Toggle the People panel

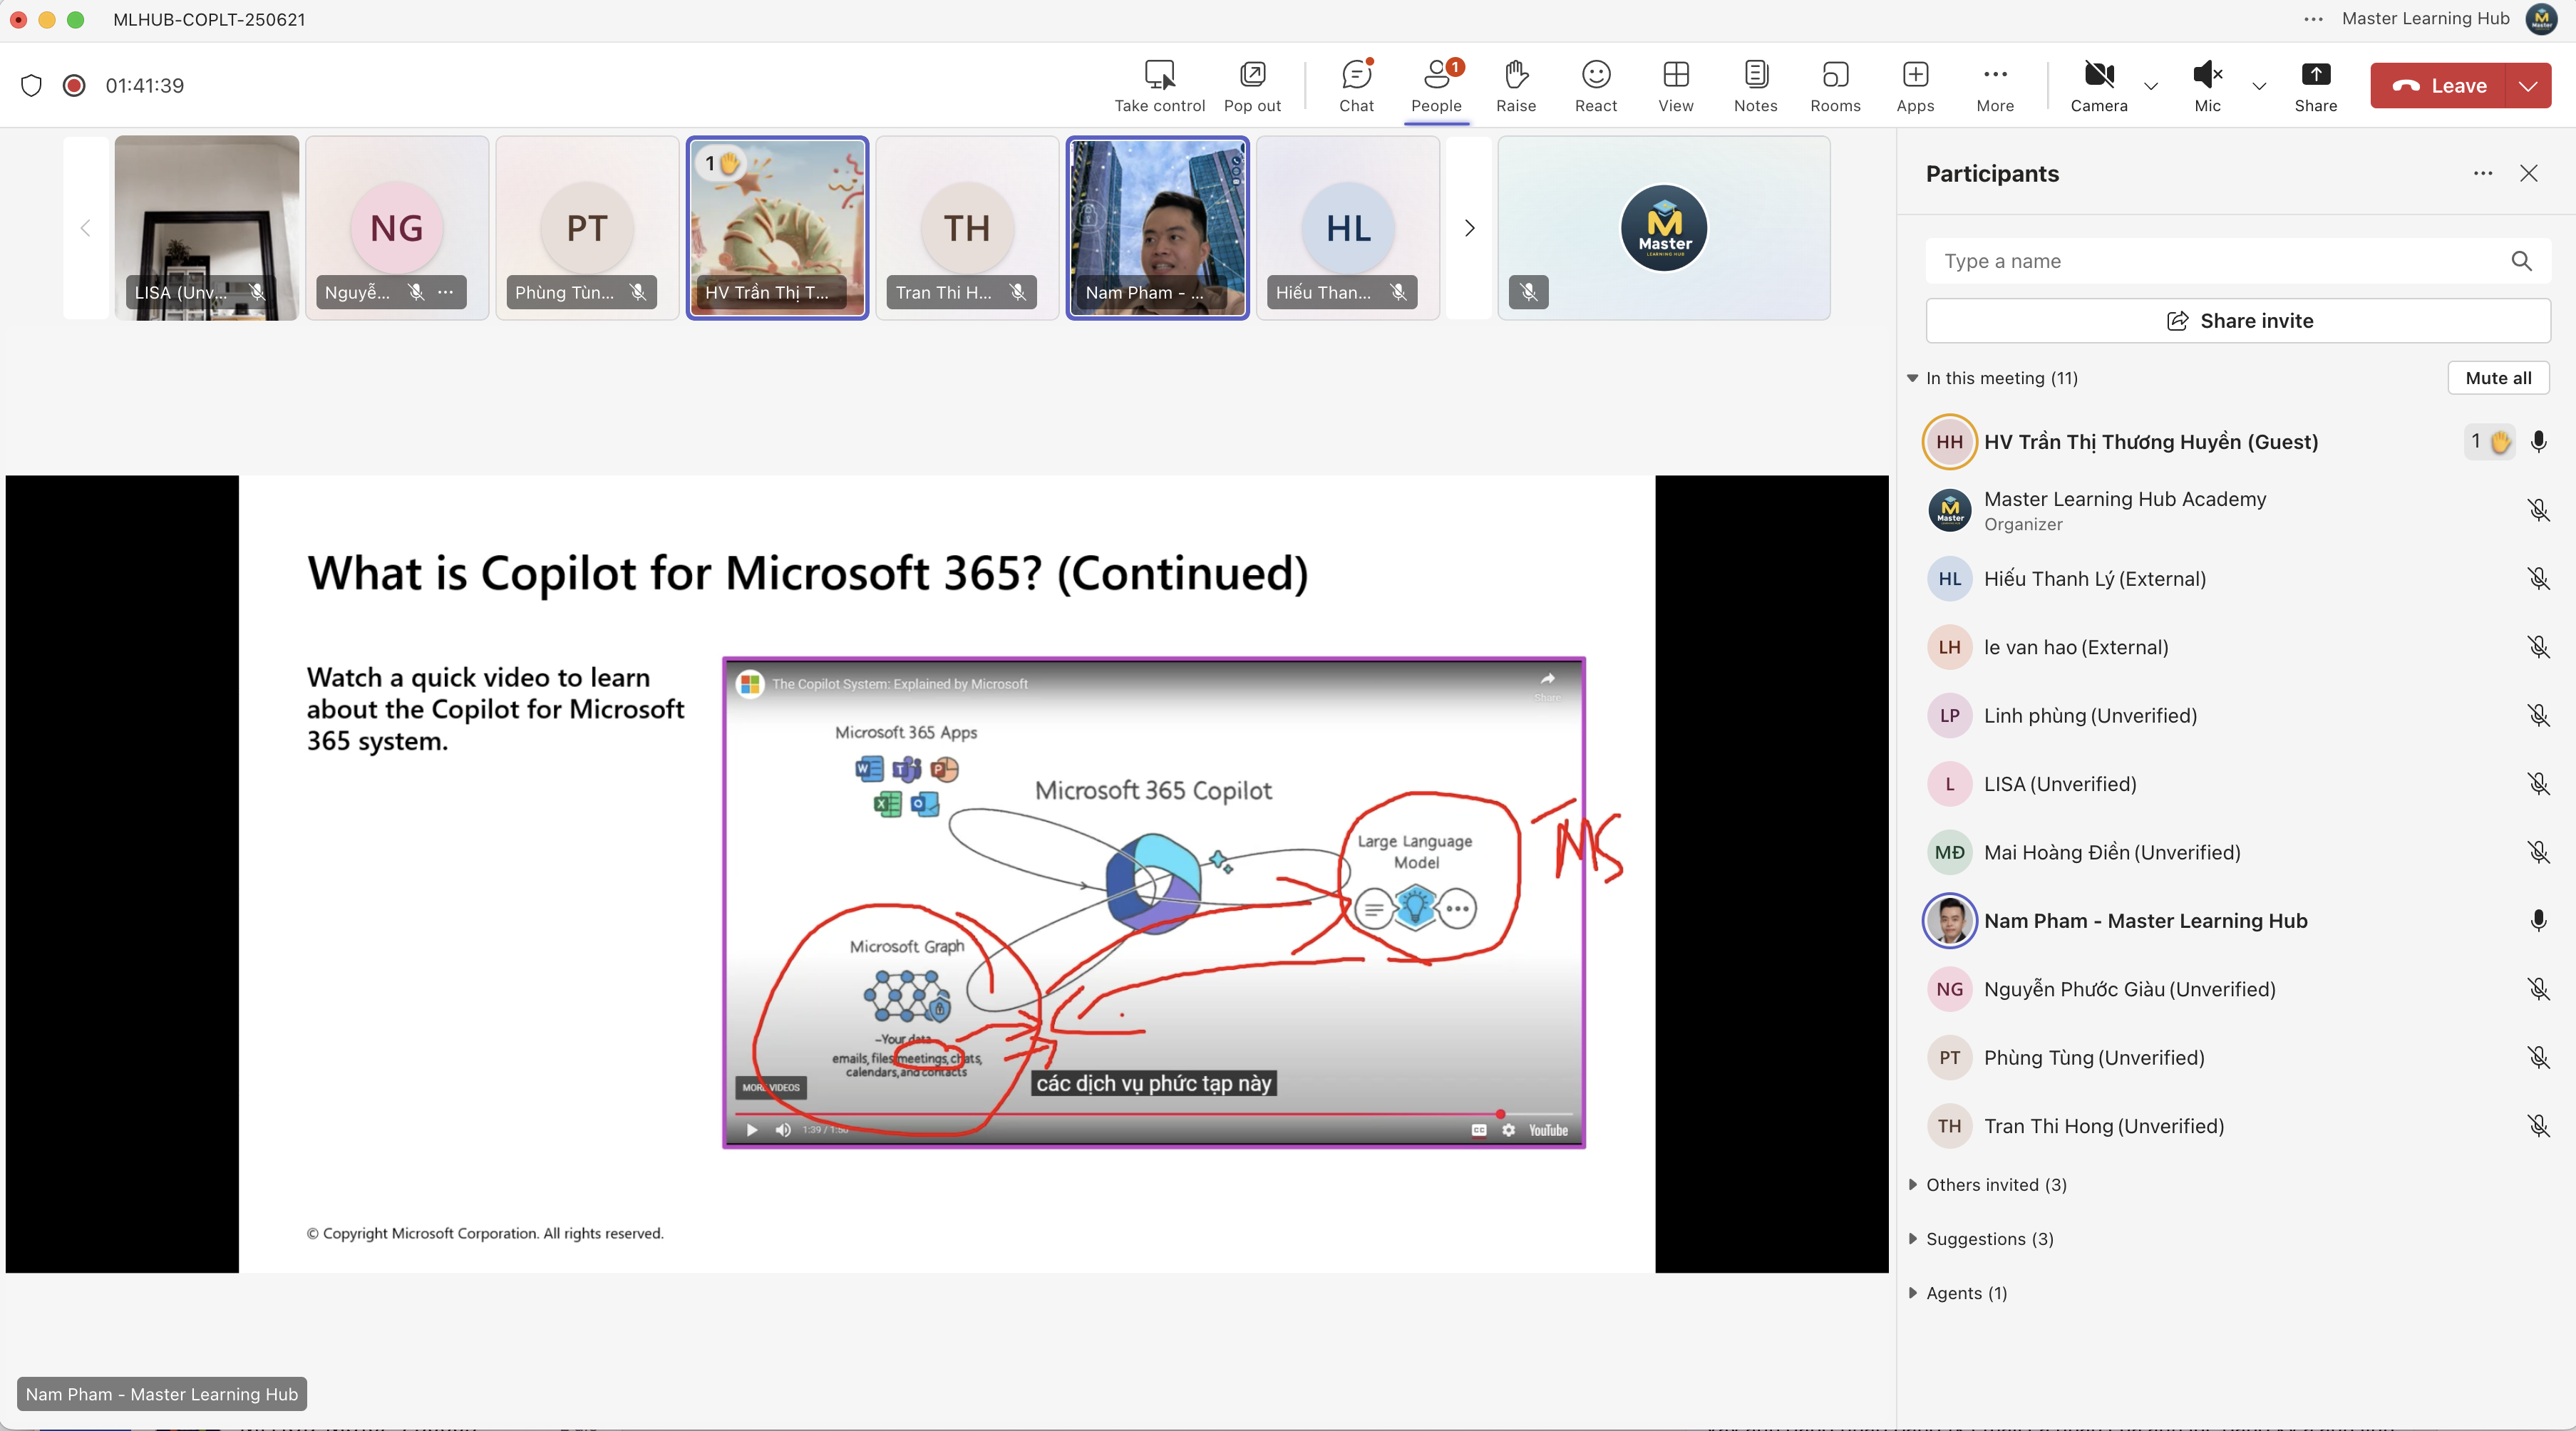[1436, 86]
